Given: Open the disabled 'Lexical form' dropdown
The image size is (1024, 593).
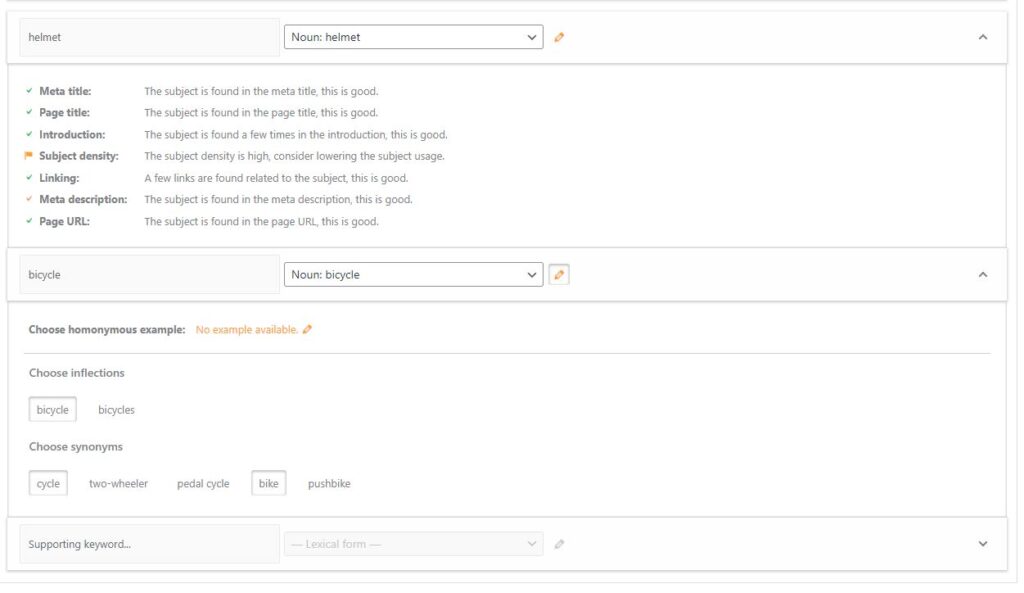Looking at the screenshot, I should 413,544.
